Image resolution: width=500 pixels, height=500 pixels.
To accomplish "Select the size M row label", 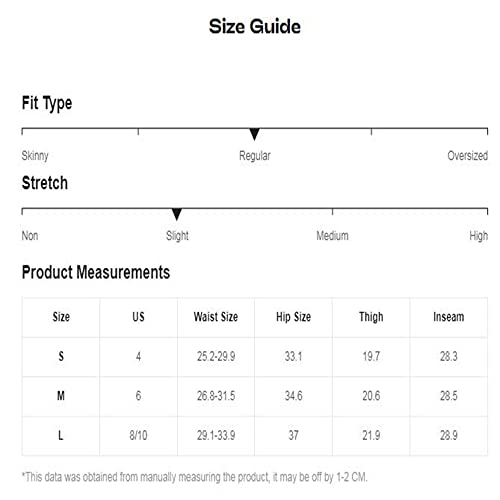I will pos(61,396).
